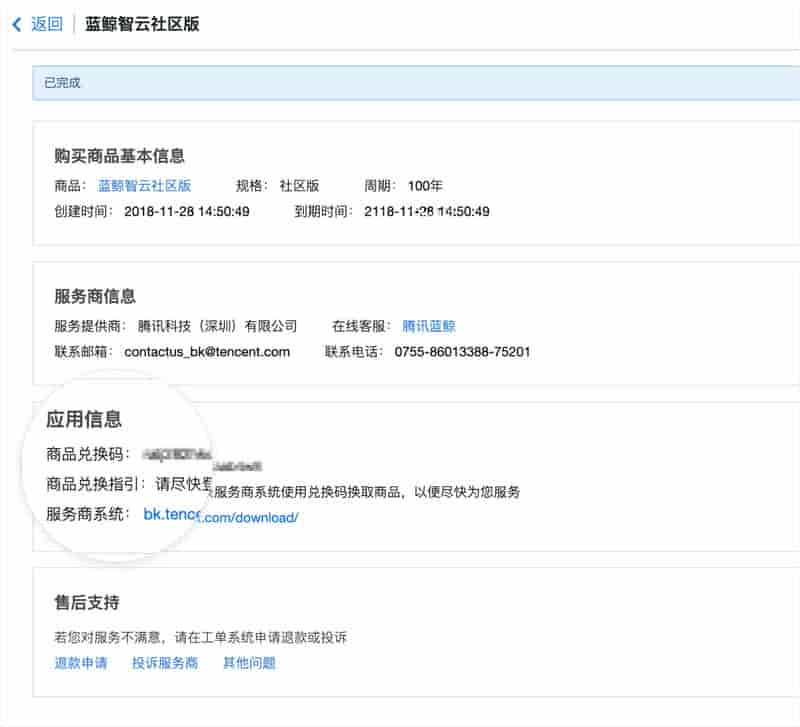Select the expiry time 2118-11-28 14:50:49
800x727 pixels.
(x=427, y=211)
